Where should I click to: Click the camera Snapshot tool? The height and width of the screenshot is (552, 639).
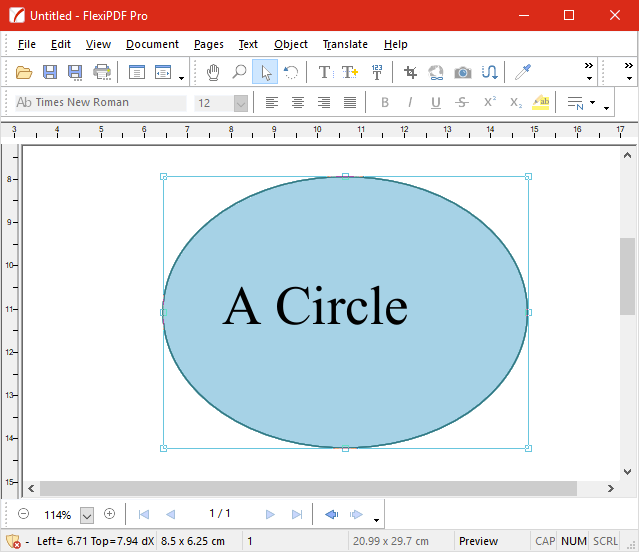coord(462,72)
